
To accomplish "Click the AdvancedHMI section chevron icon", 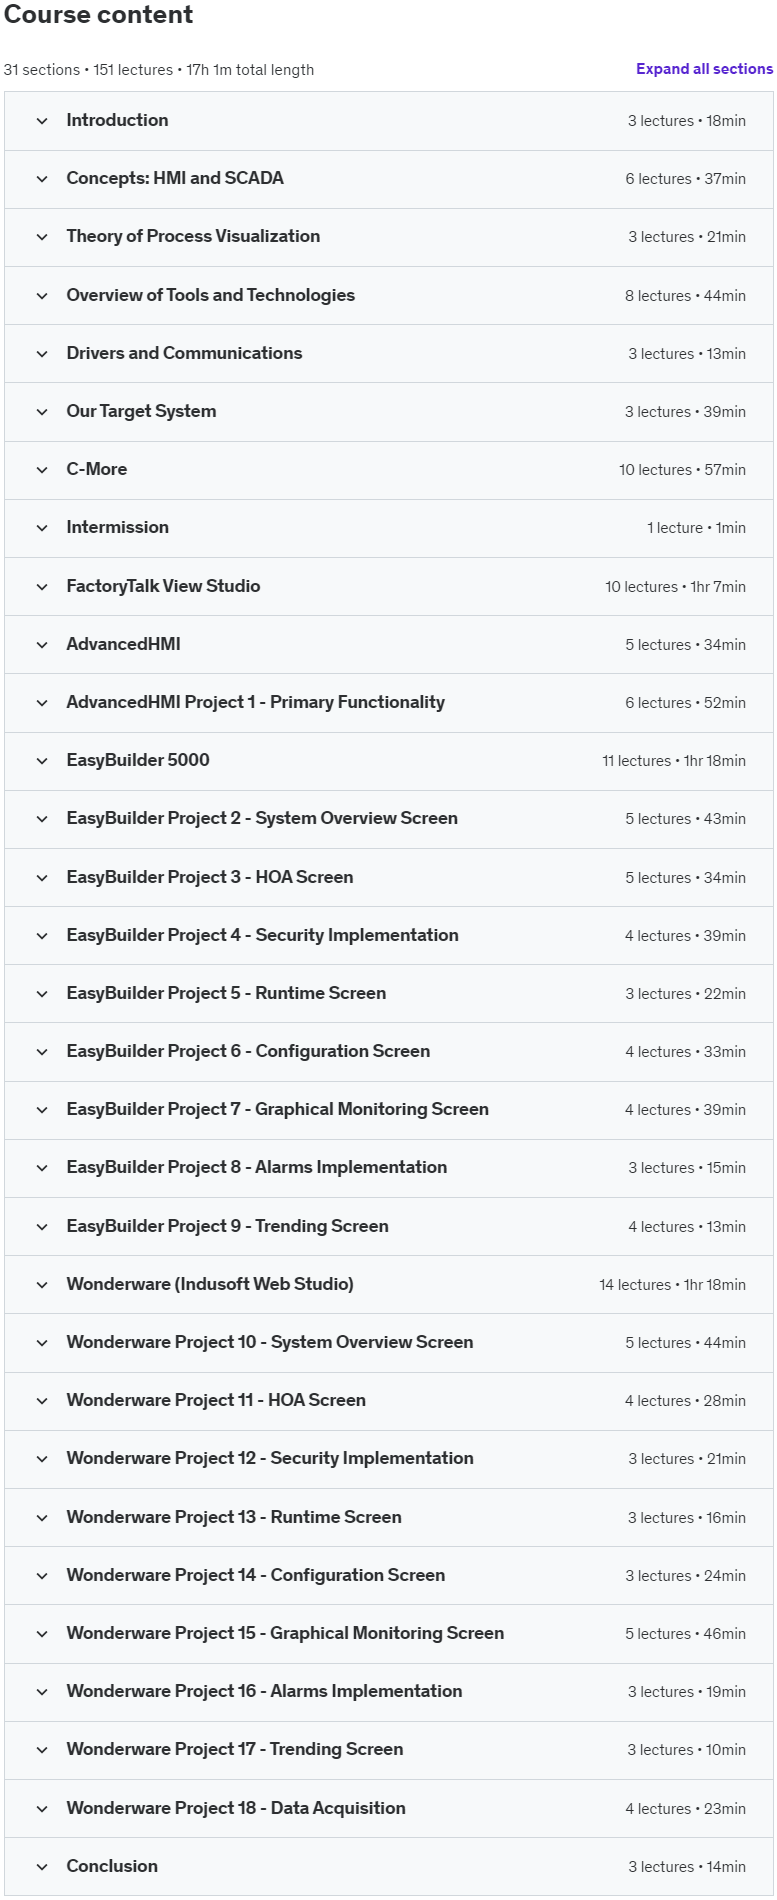I will pos(42,645).
